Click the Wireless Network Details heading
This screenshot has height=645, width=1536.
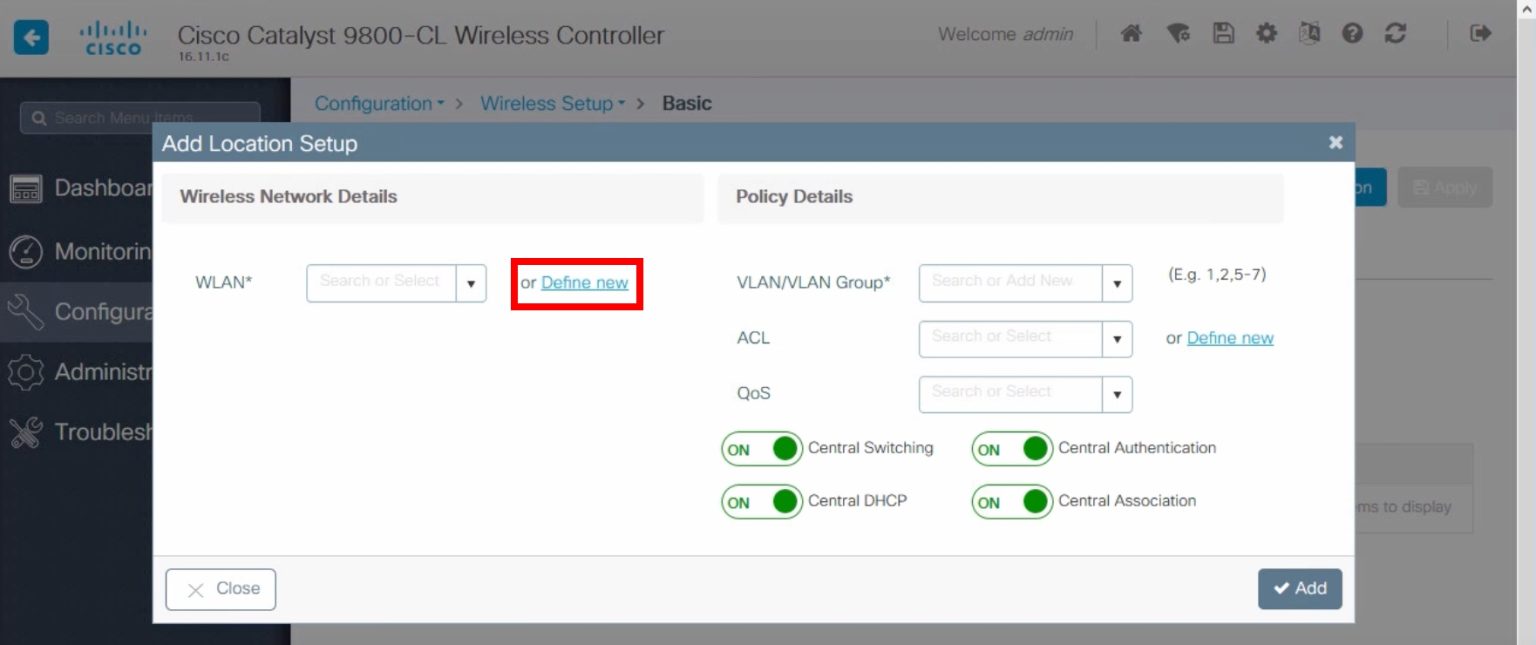coord(288,196)
